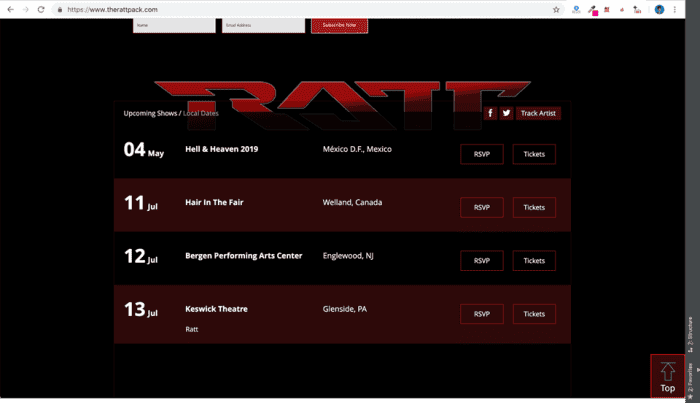This screenshot has width=700, height=403.
Task: Bookmark this page with the star icon
Action: [556, 9]
